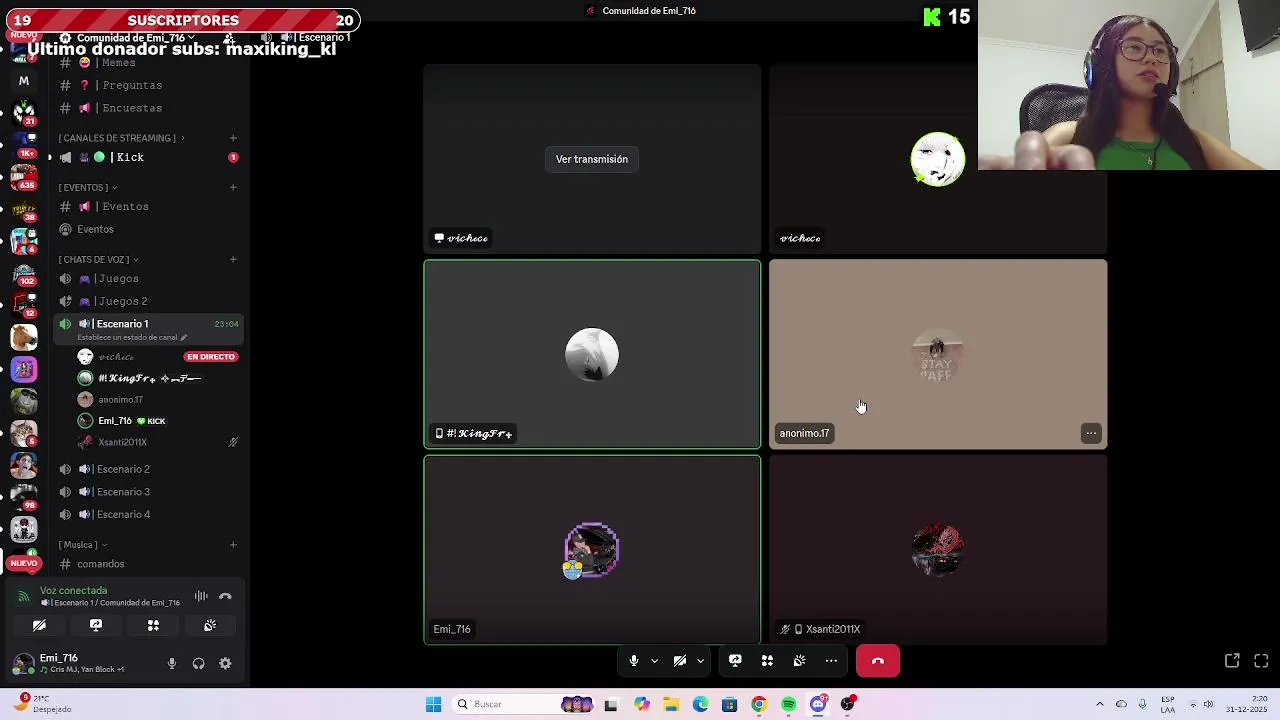The image size is (1280, 720).
Task: Add channel to CHATS DE VOZ
Action: pyautogui.click(x=233, y=260)
